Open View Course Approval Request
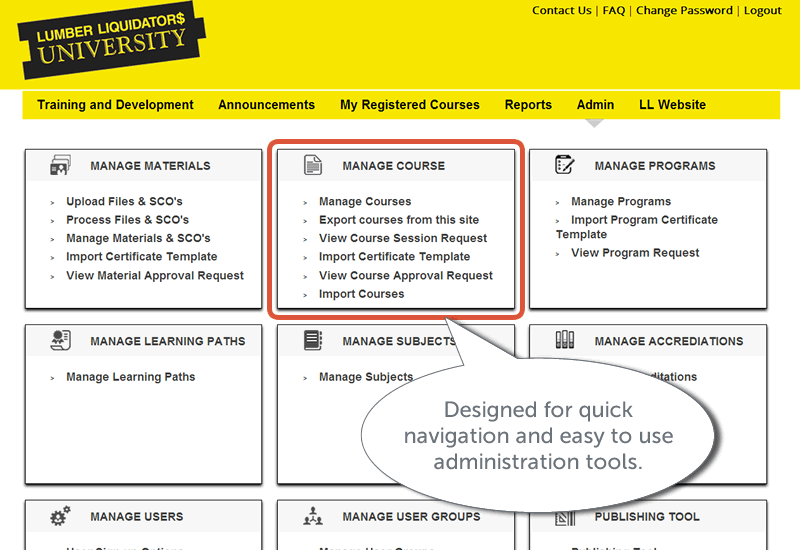This screenshot has width=800, height=550. [406, 275]
